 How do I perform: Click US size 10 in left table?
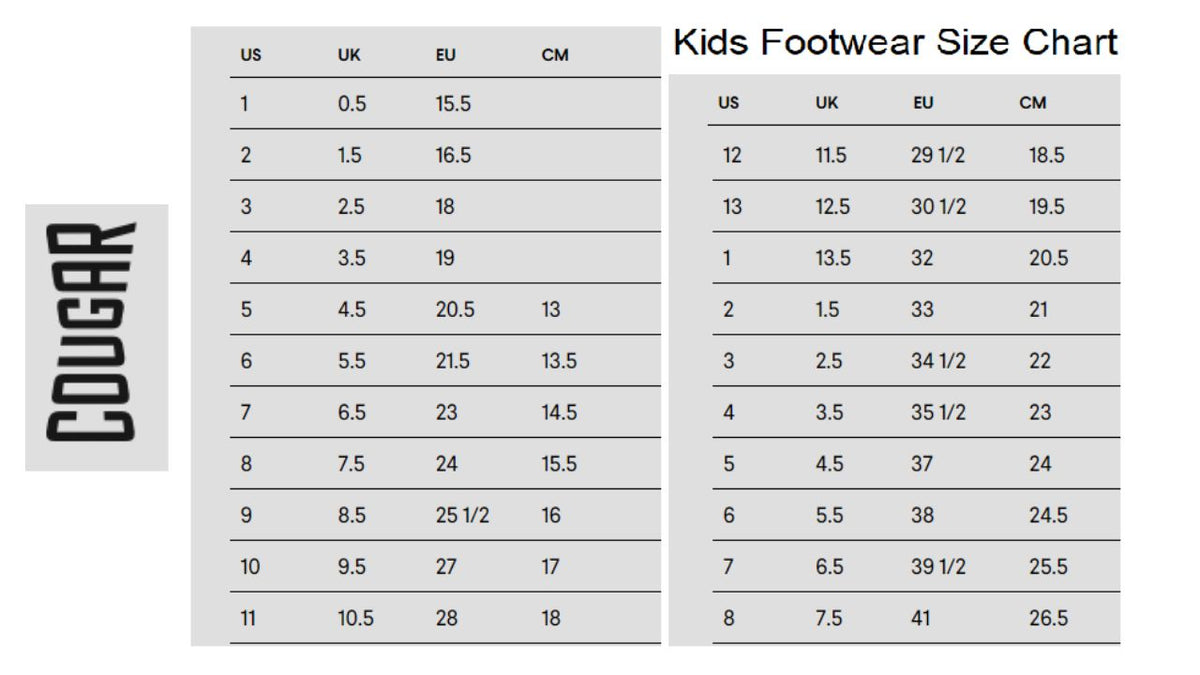click(x=250, y=567)
